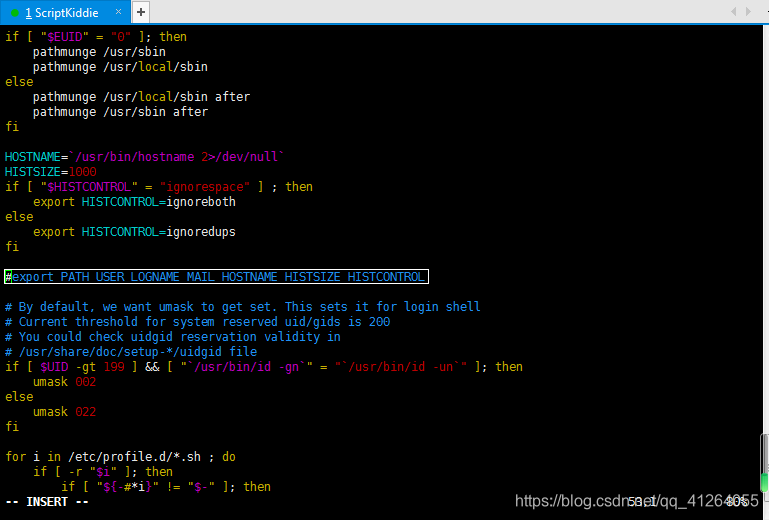
Task: Click the 'if [ "$EUID" = "0" ]; then' line
Action: click(96, 37)
